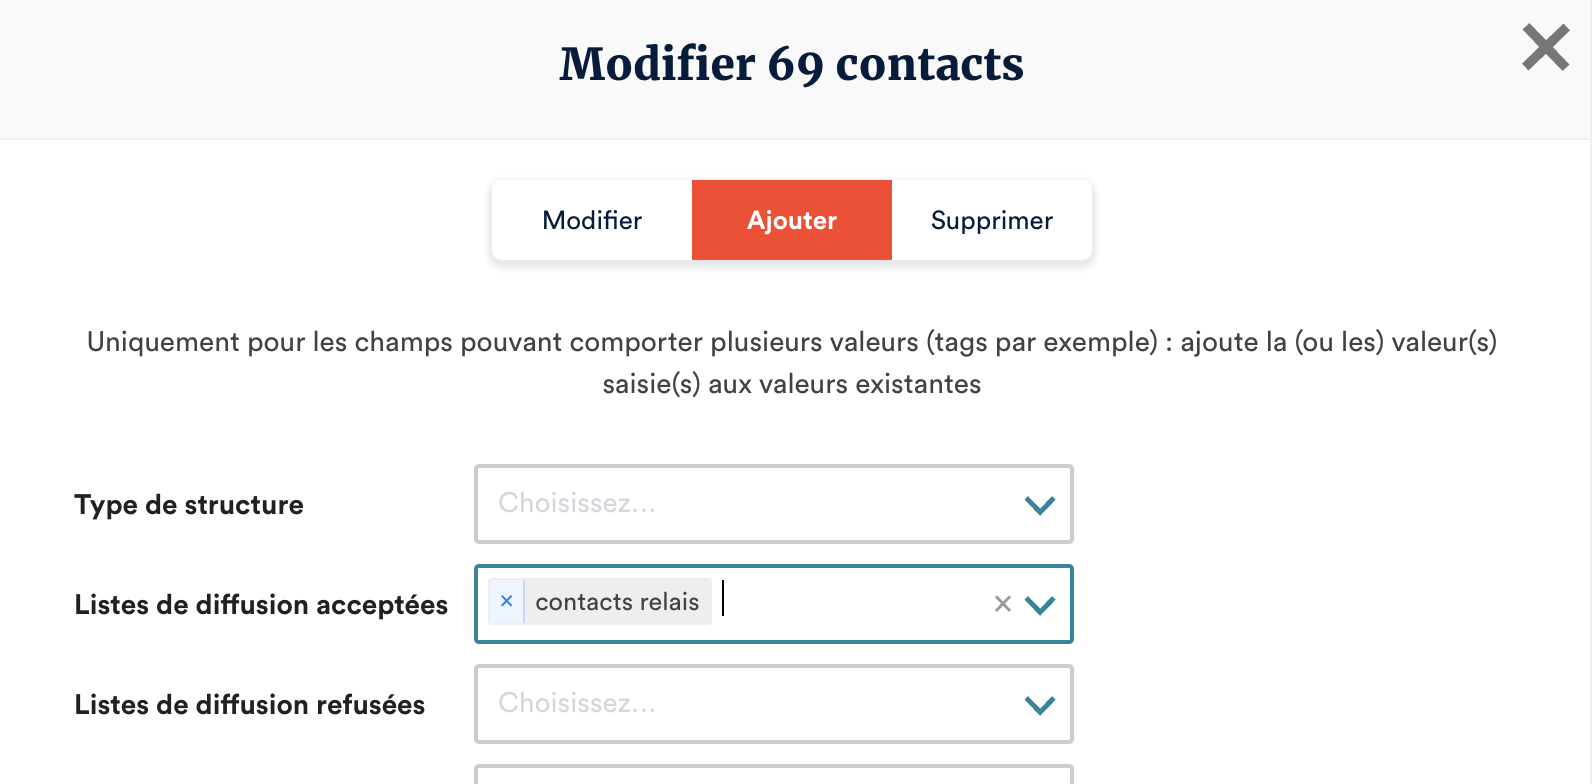This screenshot has height=784, width=1592.
Task: Expand the Type de structure chevron
Action: click(x=1040, y=505)
